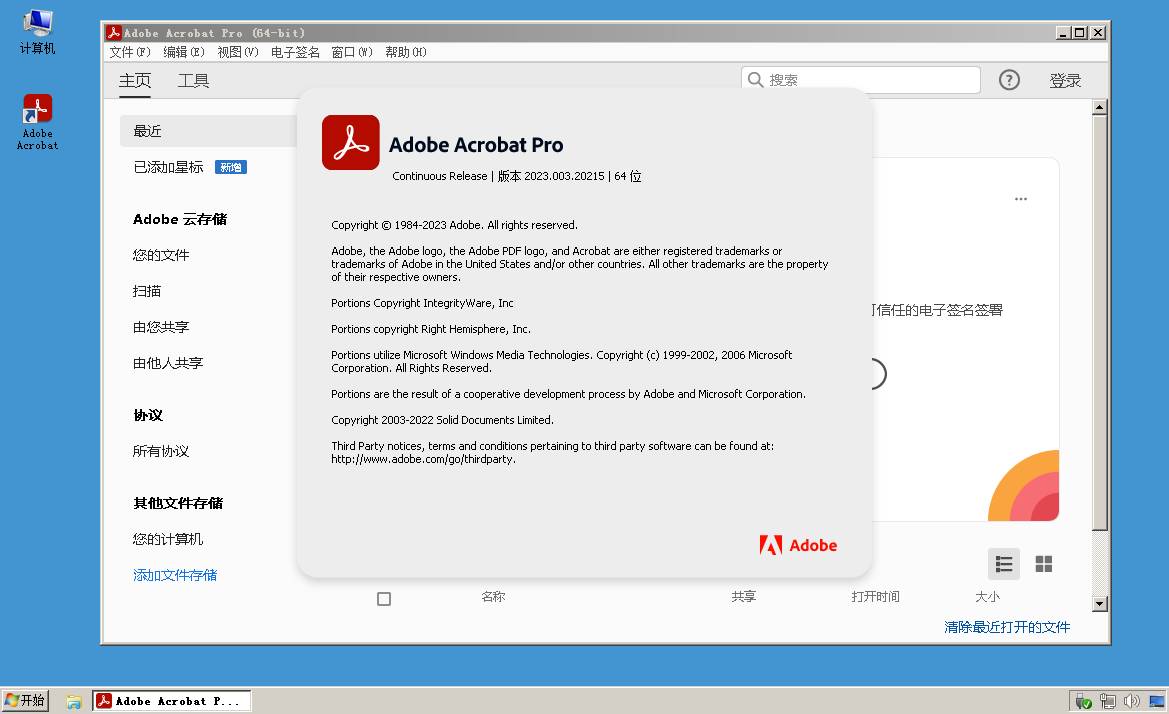This screenshot has width=1169, height=714.
Task: Open the 文件 menu
Action: tap(130, 52)
